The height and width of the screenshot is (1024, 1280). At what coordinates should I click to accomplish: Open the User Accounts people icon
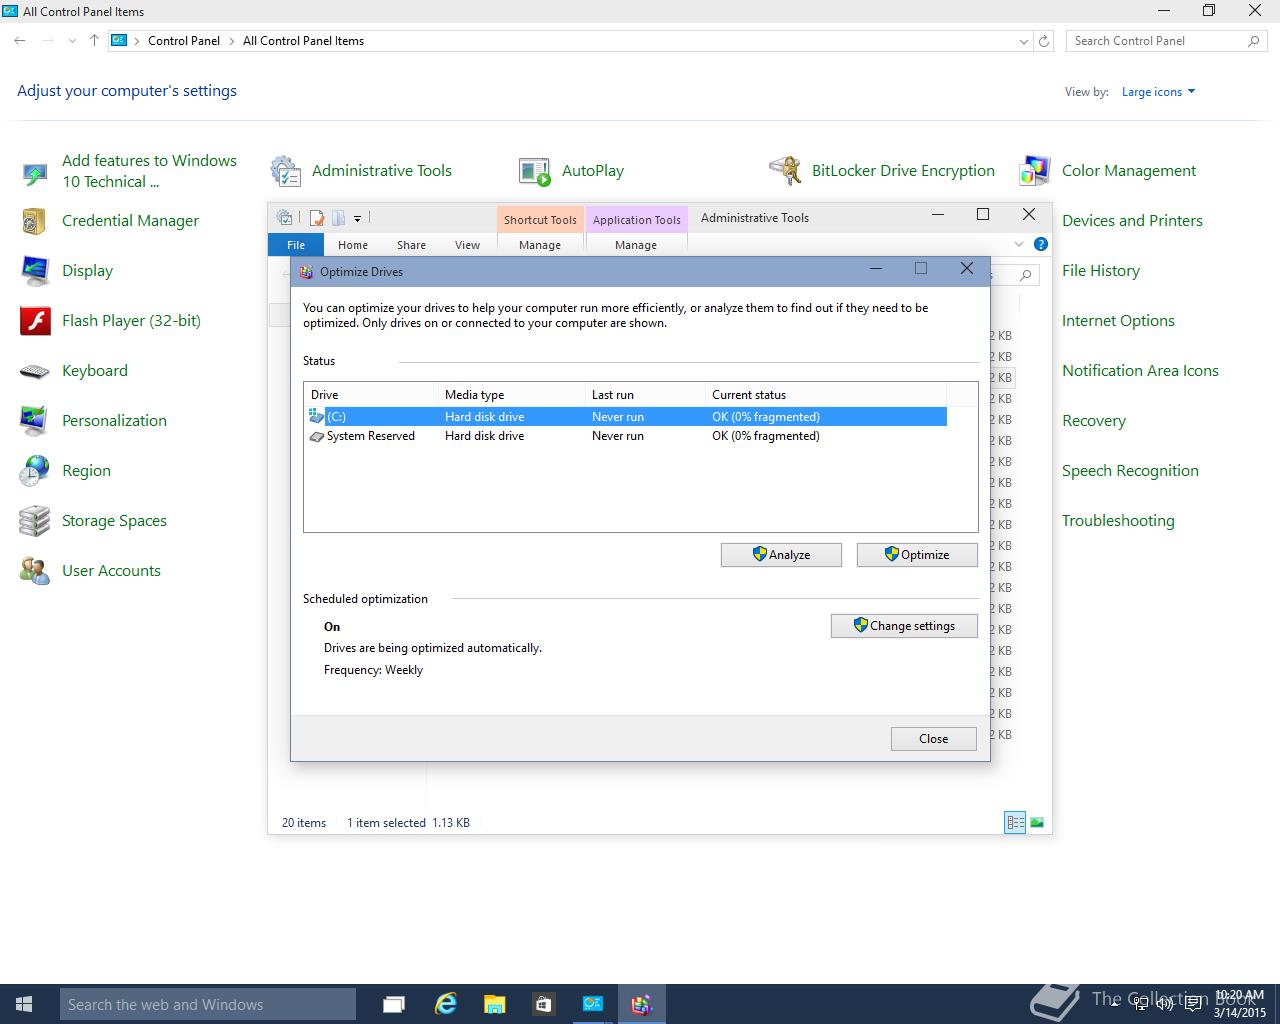click(x=35, y=571)
